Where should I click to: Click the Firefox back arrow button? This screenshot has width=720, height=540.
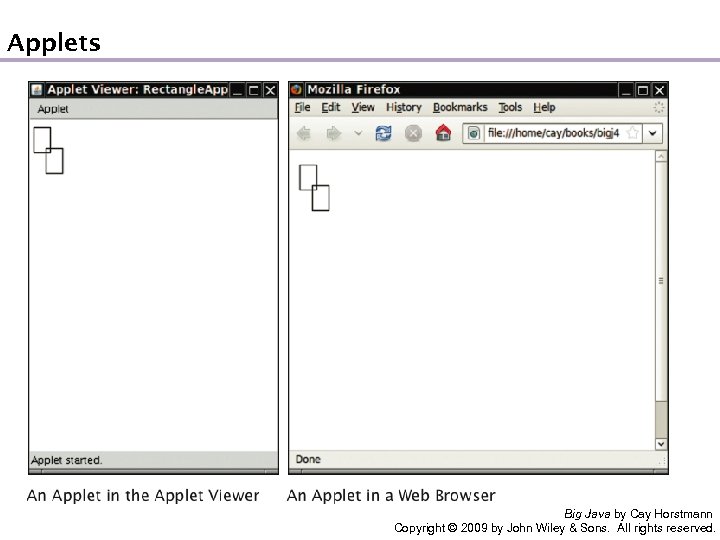(304, 134)
